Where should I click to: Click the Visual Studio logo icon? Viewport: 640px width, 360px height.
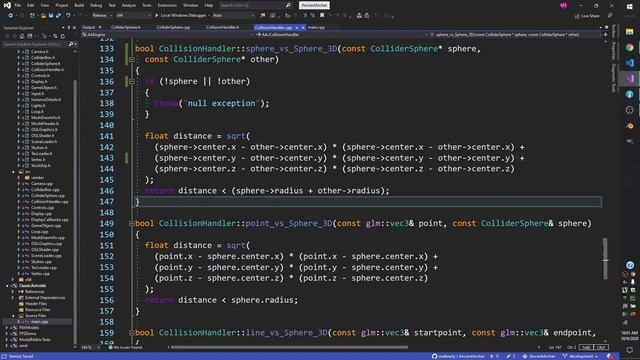pos(7,5)
